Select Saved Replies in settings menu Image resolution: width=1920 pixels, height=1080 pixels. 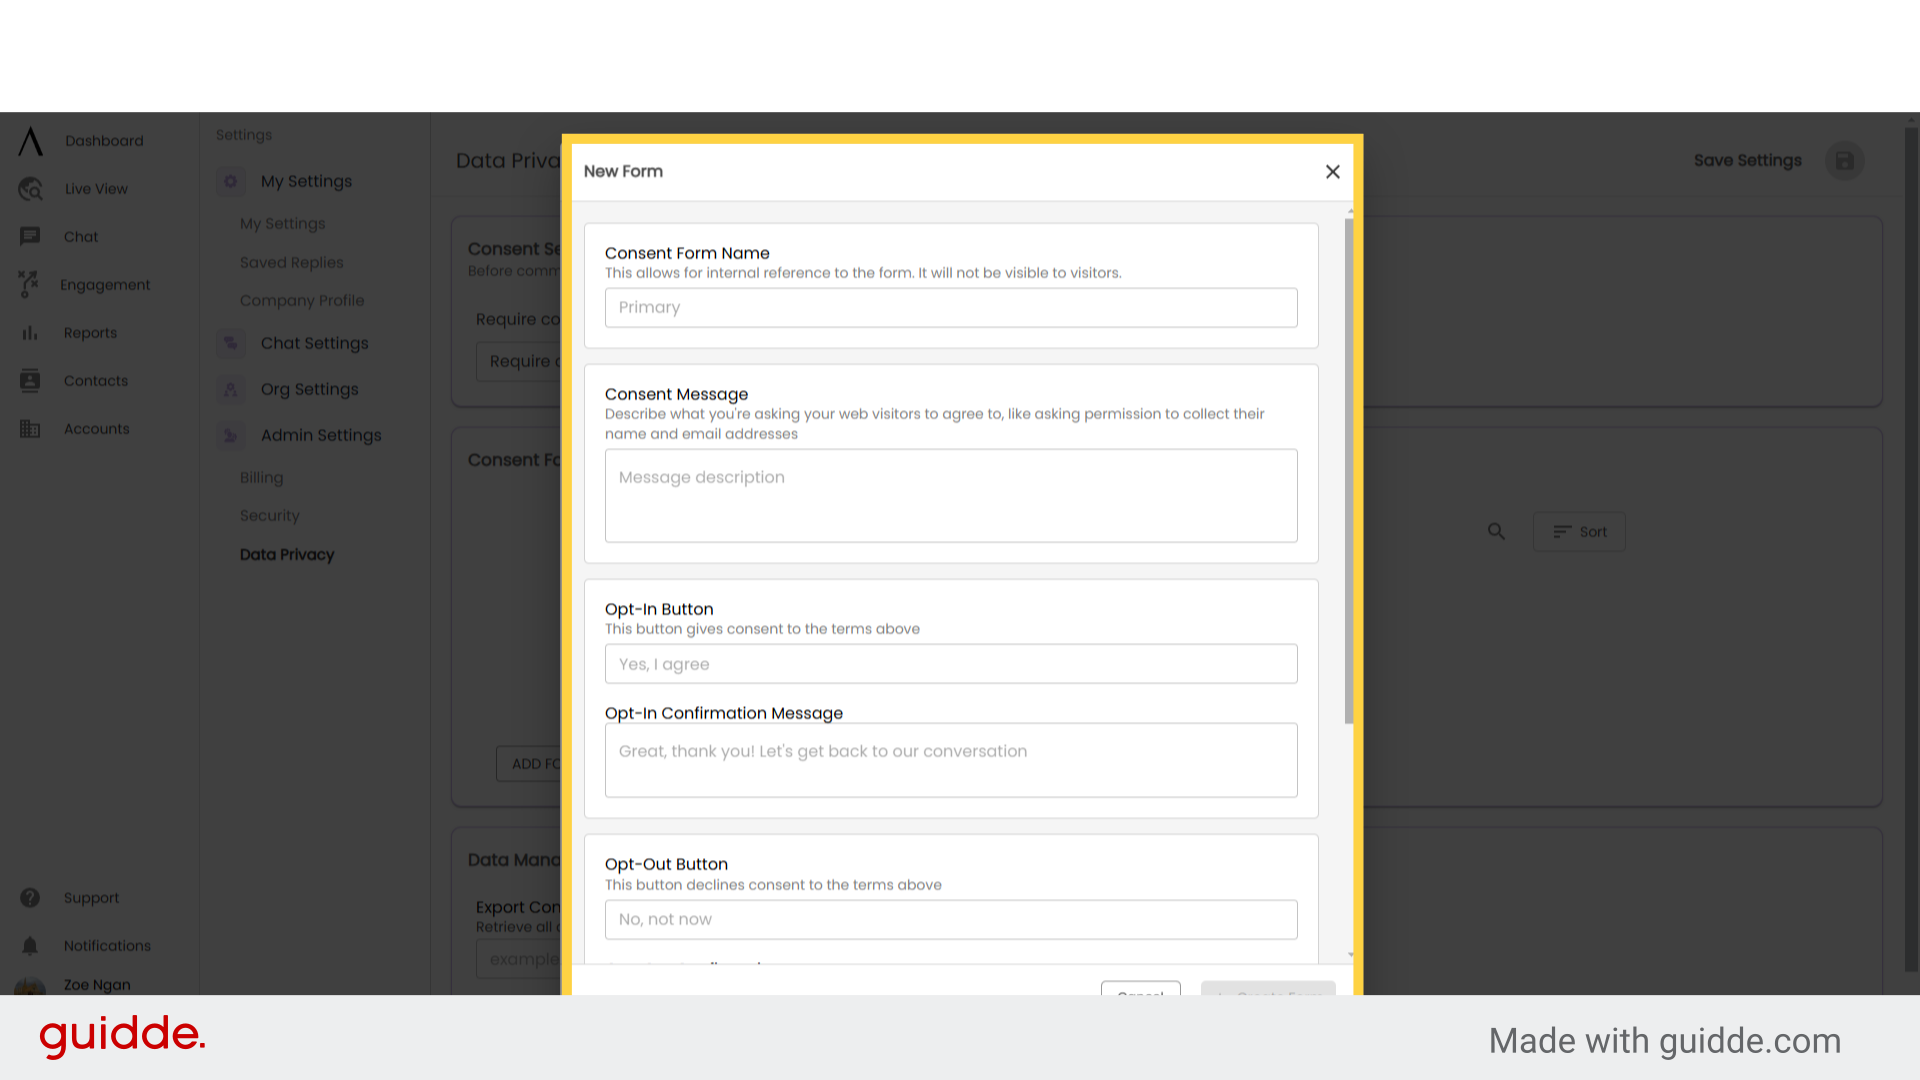tap(291, 263)
